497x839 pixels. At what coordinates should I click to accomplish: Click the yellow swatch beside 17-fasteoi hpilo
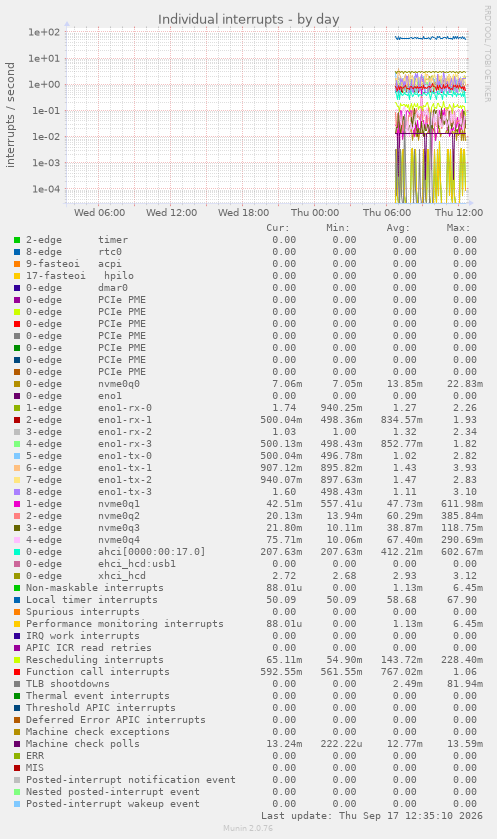pos(17,276)
